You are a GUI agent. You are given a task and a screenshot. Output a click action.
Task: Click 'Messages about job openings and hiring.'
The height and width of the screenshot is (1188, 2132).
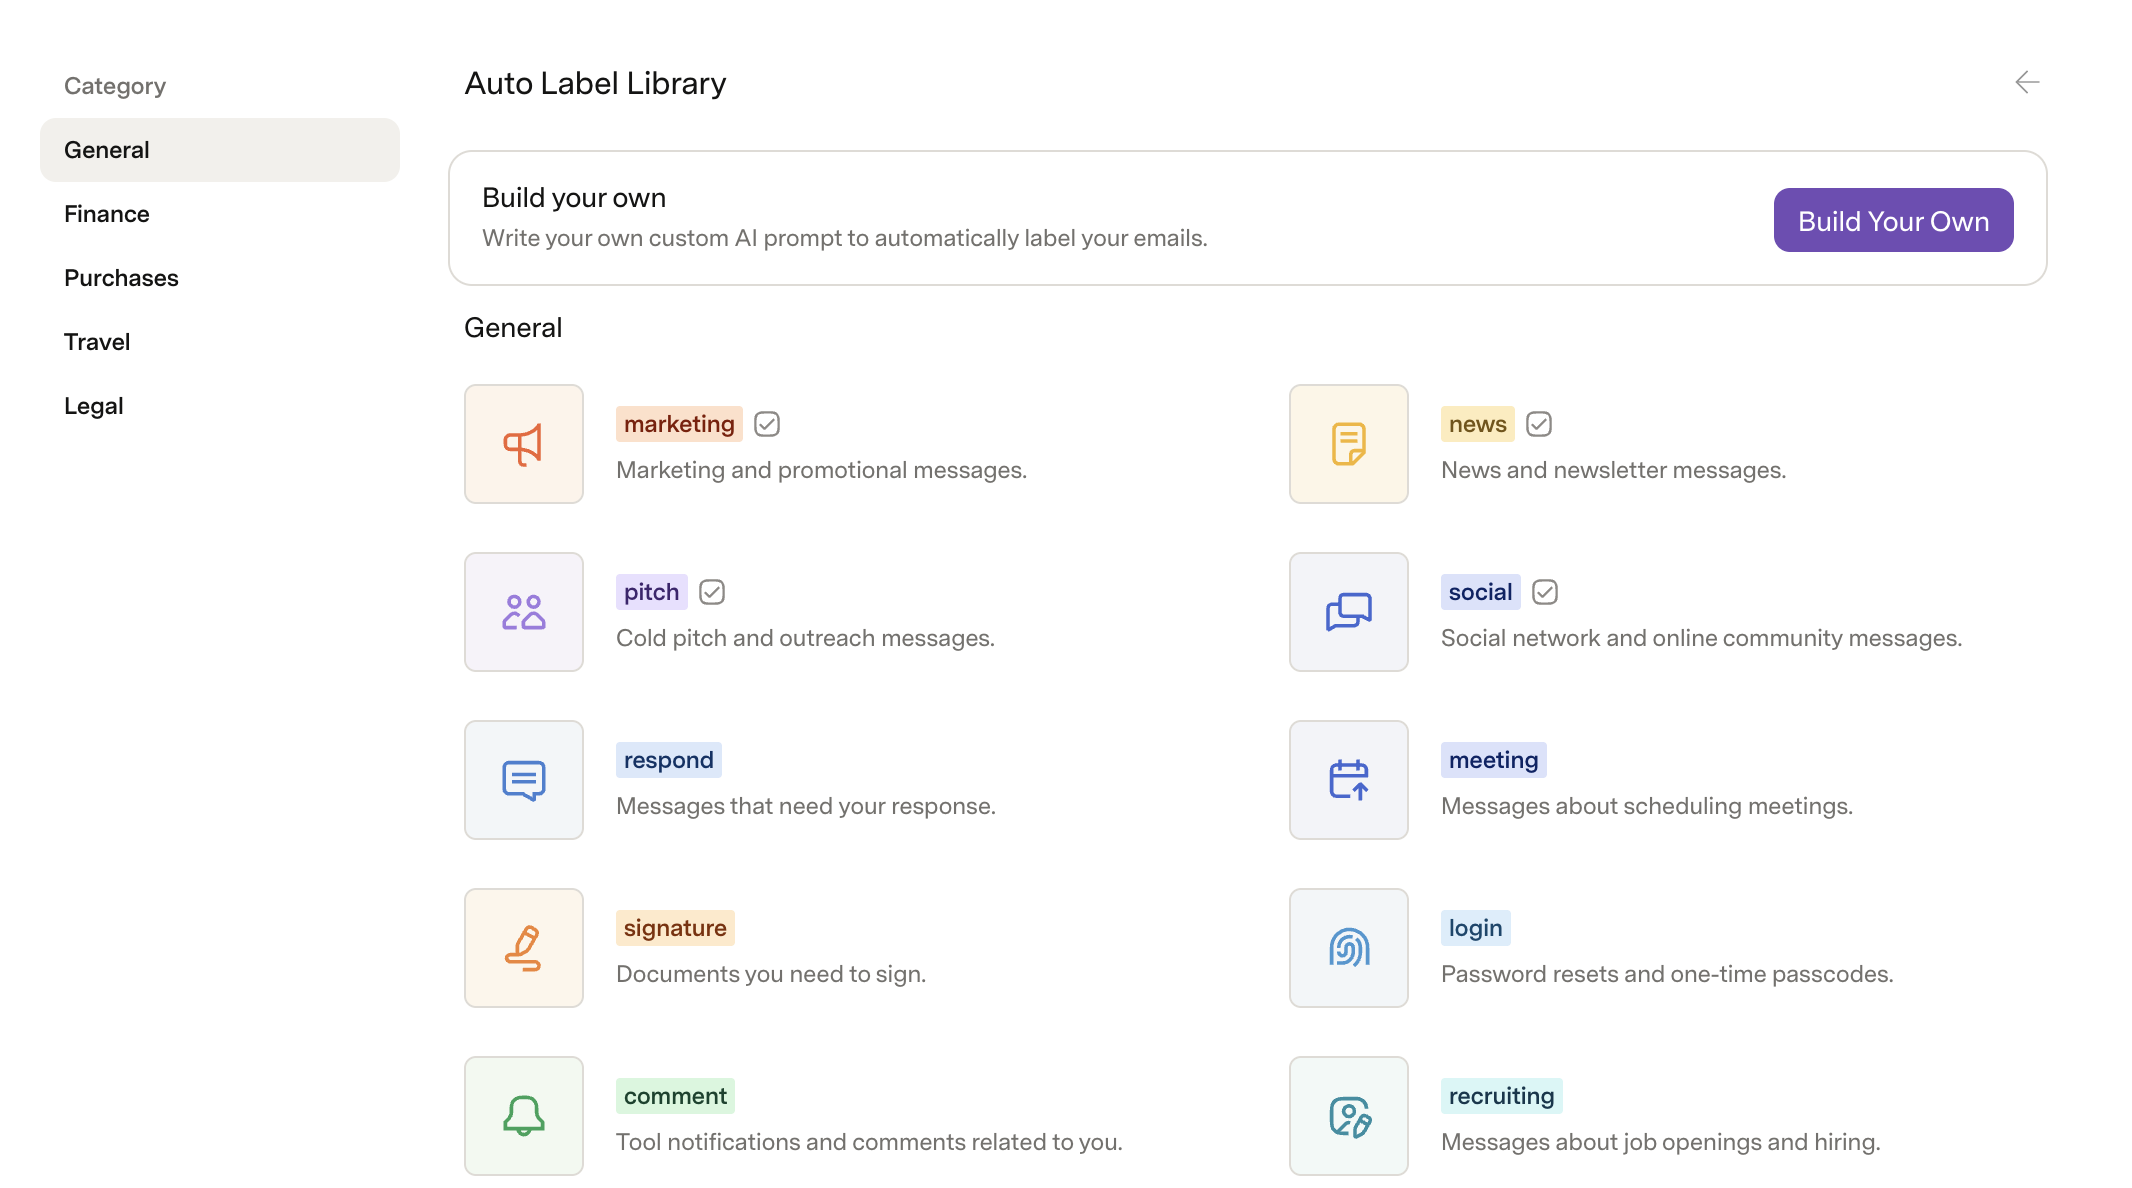[1660, 1142]
